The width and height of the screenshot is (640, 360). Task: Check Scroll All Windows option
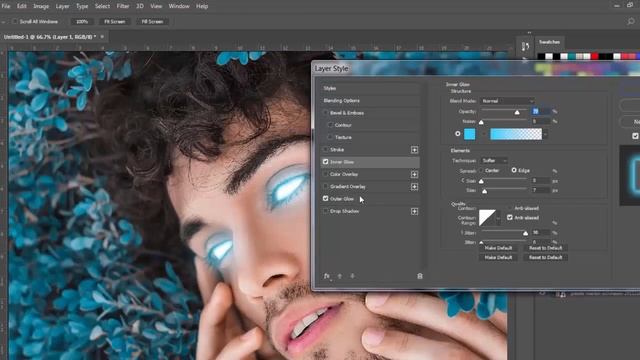click(15, 21)
